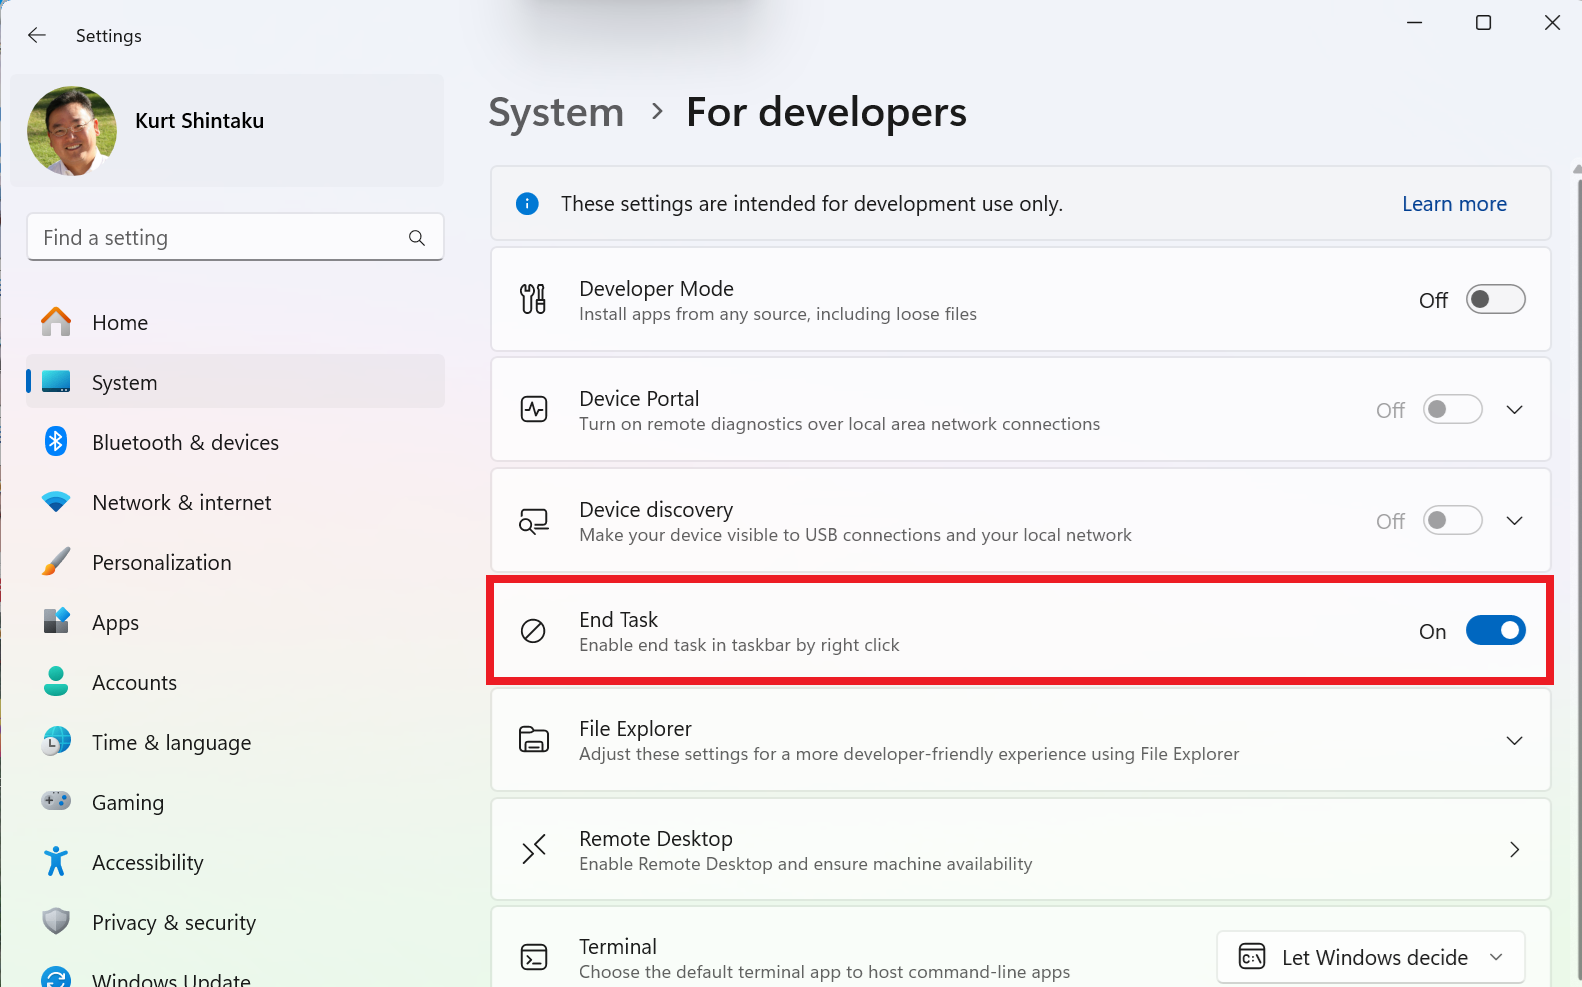Turn on the Developer Mode toggle

[1495, 300]
